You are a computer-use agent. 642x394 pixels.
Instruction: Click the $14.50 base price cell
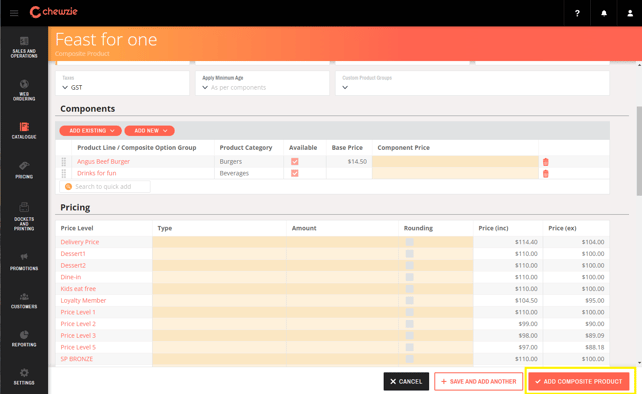349,161
